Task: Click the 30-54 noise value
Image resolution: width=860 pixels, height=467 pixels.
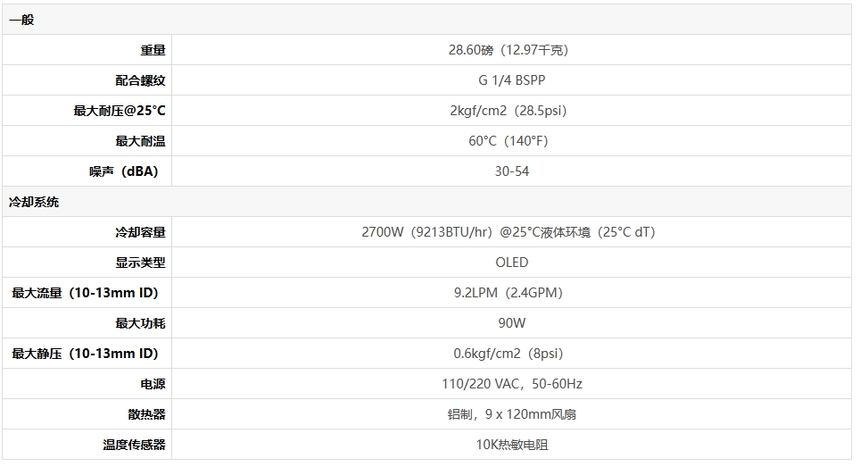Action: [x=512, y=171]
